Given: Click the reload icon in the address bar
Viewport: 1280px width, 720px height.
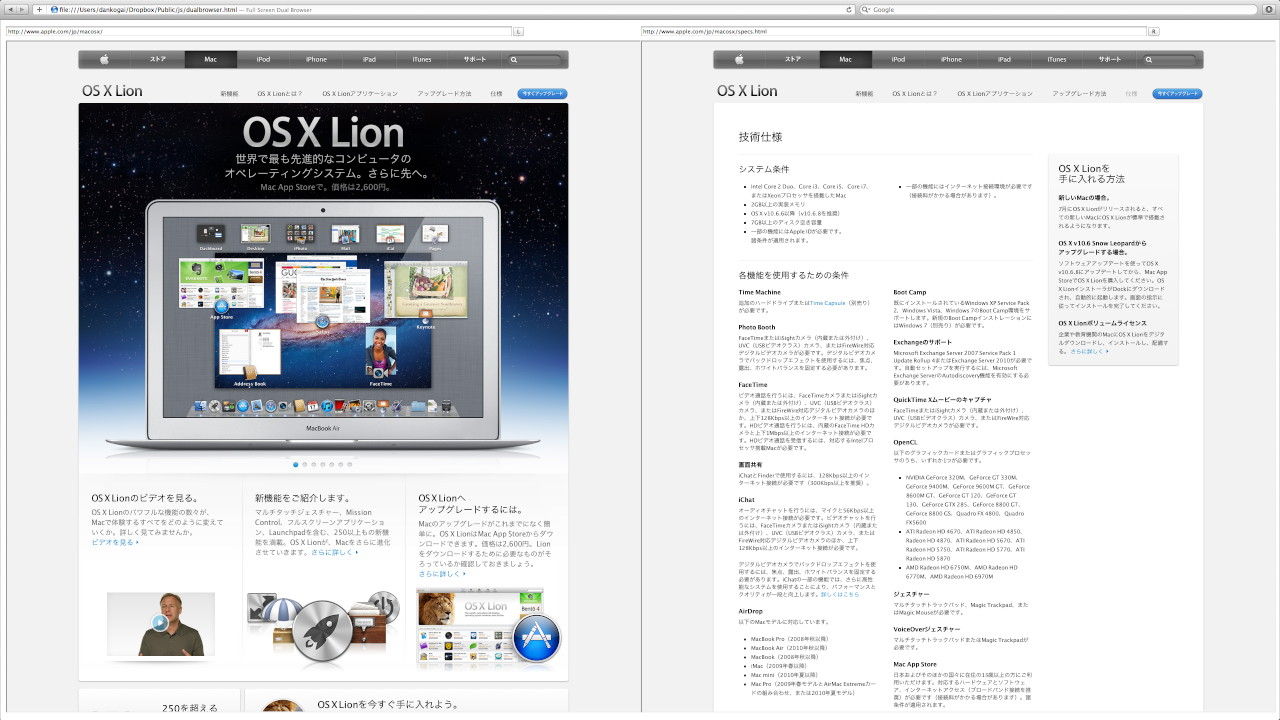Looking at the screenshot, I should click(x=850, y=9).
